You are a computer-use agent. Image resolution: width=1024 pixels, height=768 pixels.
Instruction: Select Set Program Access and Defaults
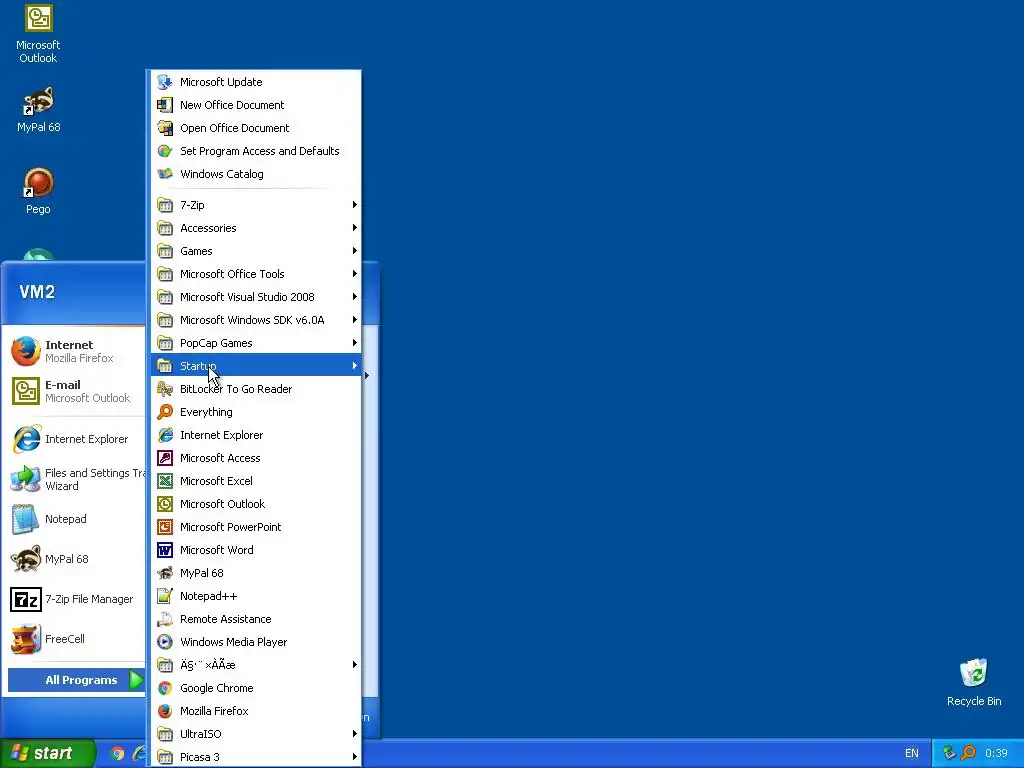(256, 151)
